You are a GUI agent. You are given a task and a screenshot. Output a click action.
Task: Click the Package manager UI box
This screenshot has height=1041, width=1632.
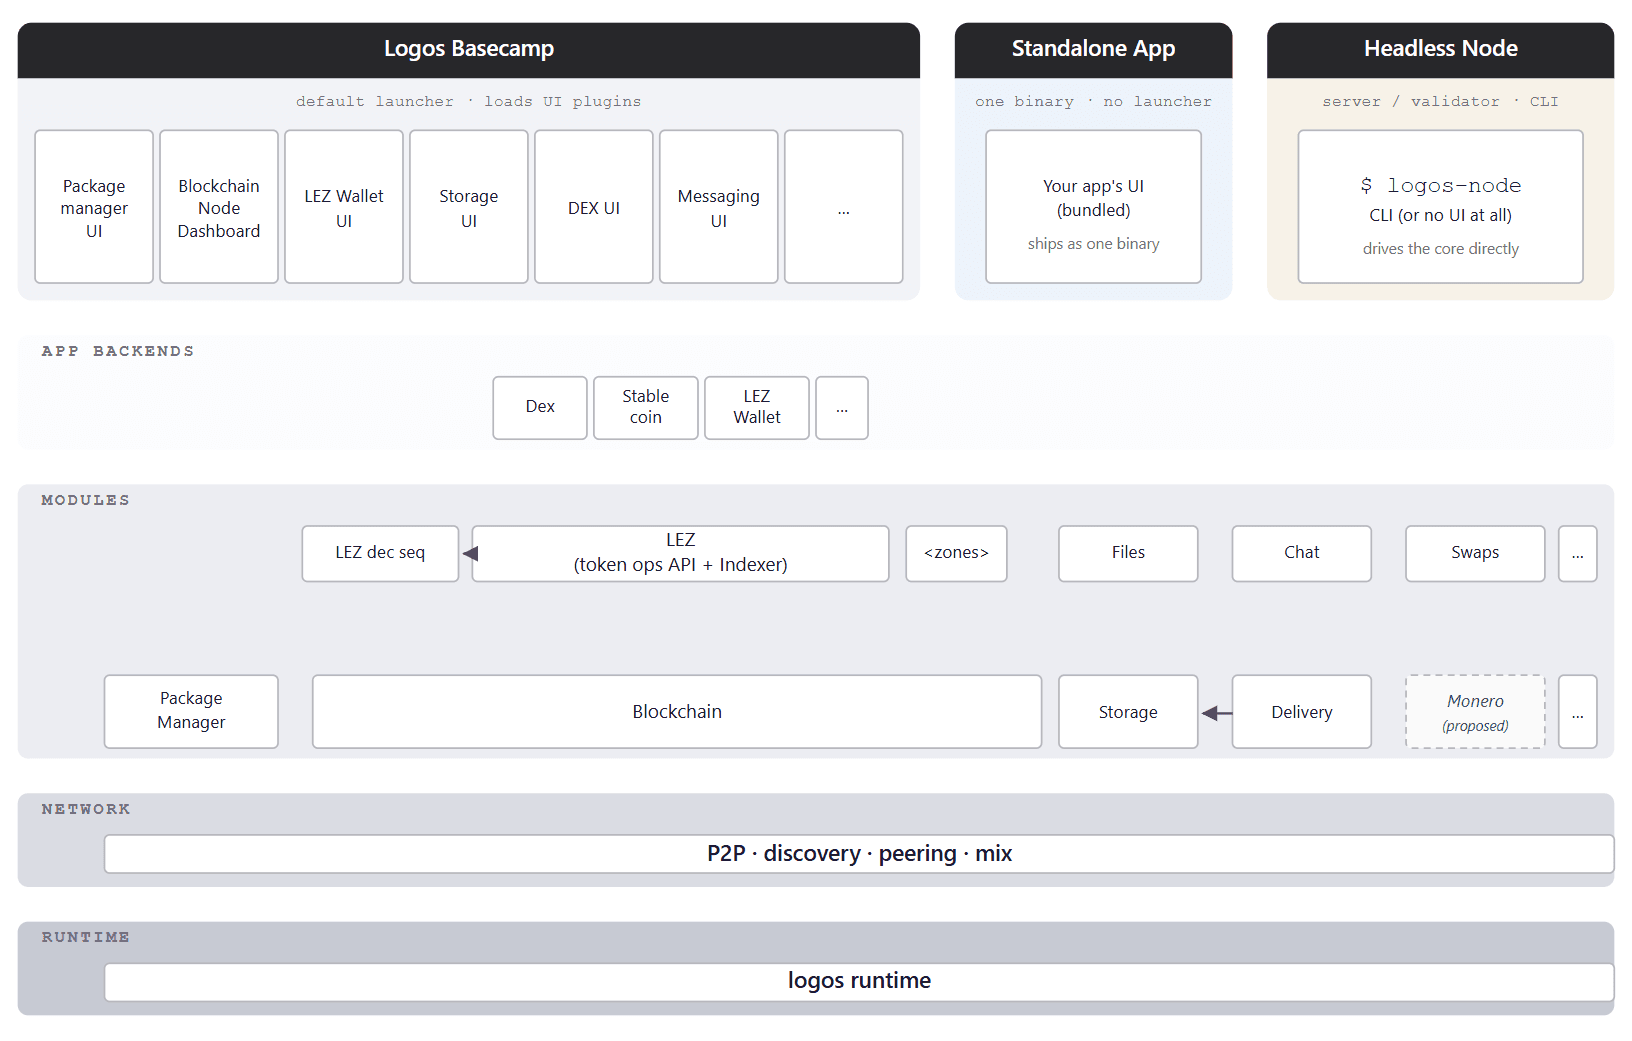(x=94, y=207)
